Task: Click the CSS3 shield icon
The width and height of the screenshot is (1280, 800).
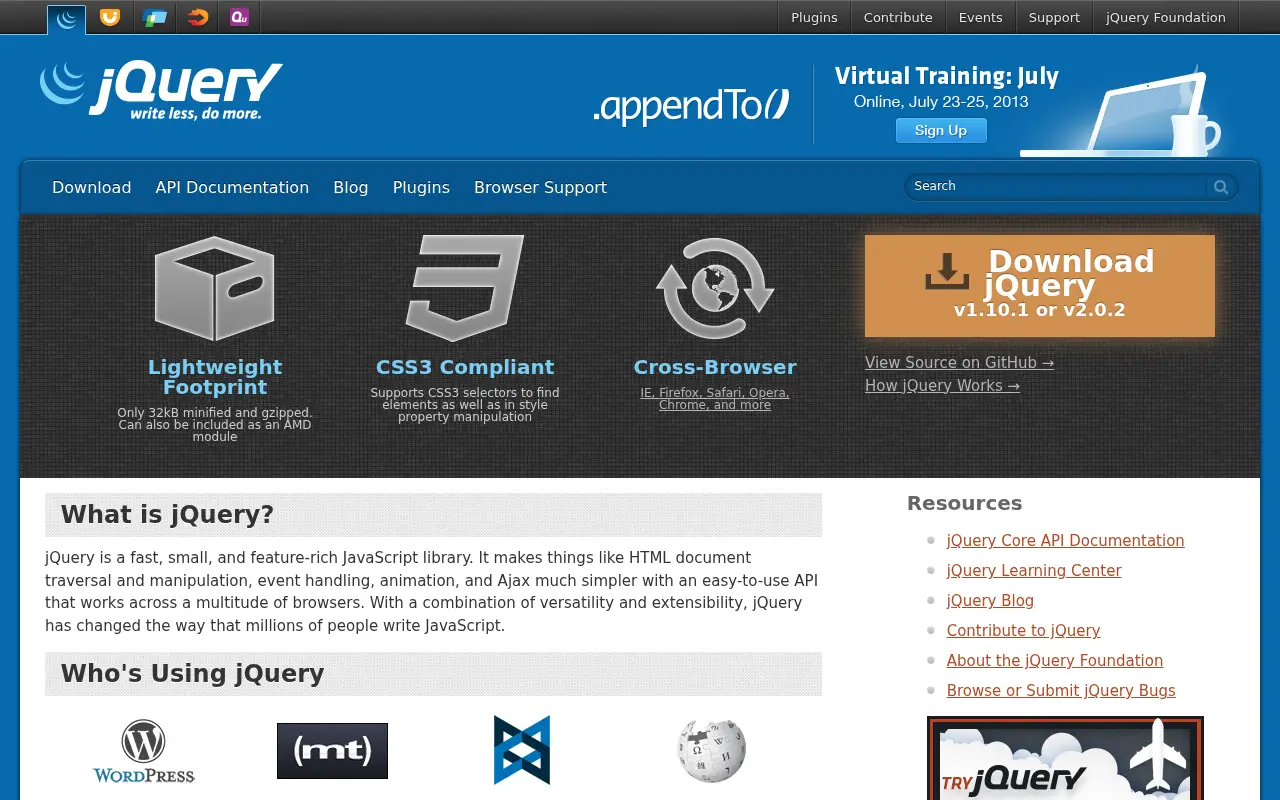Action: click(465, 288)
